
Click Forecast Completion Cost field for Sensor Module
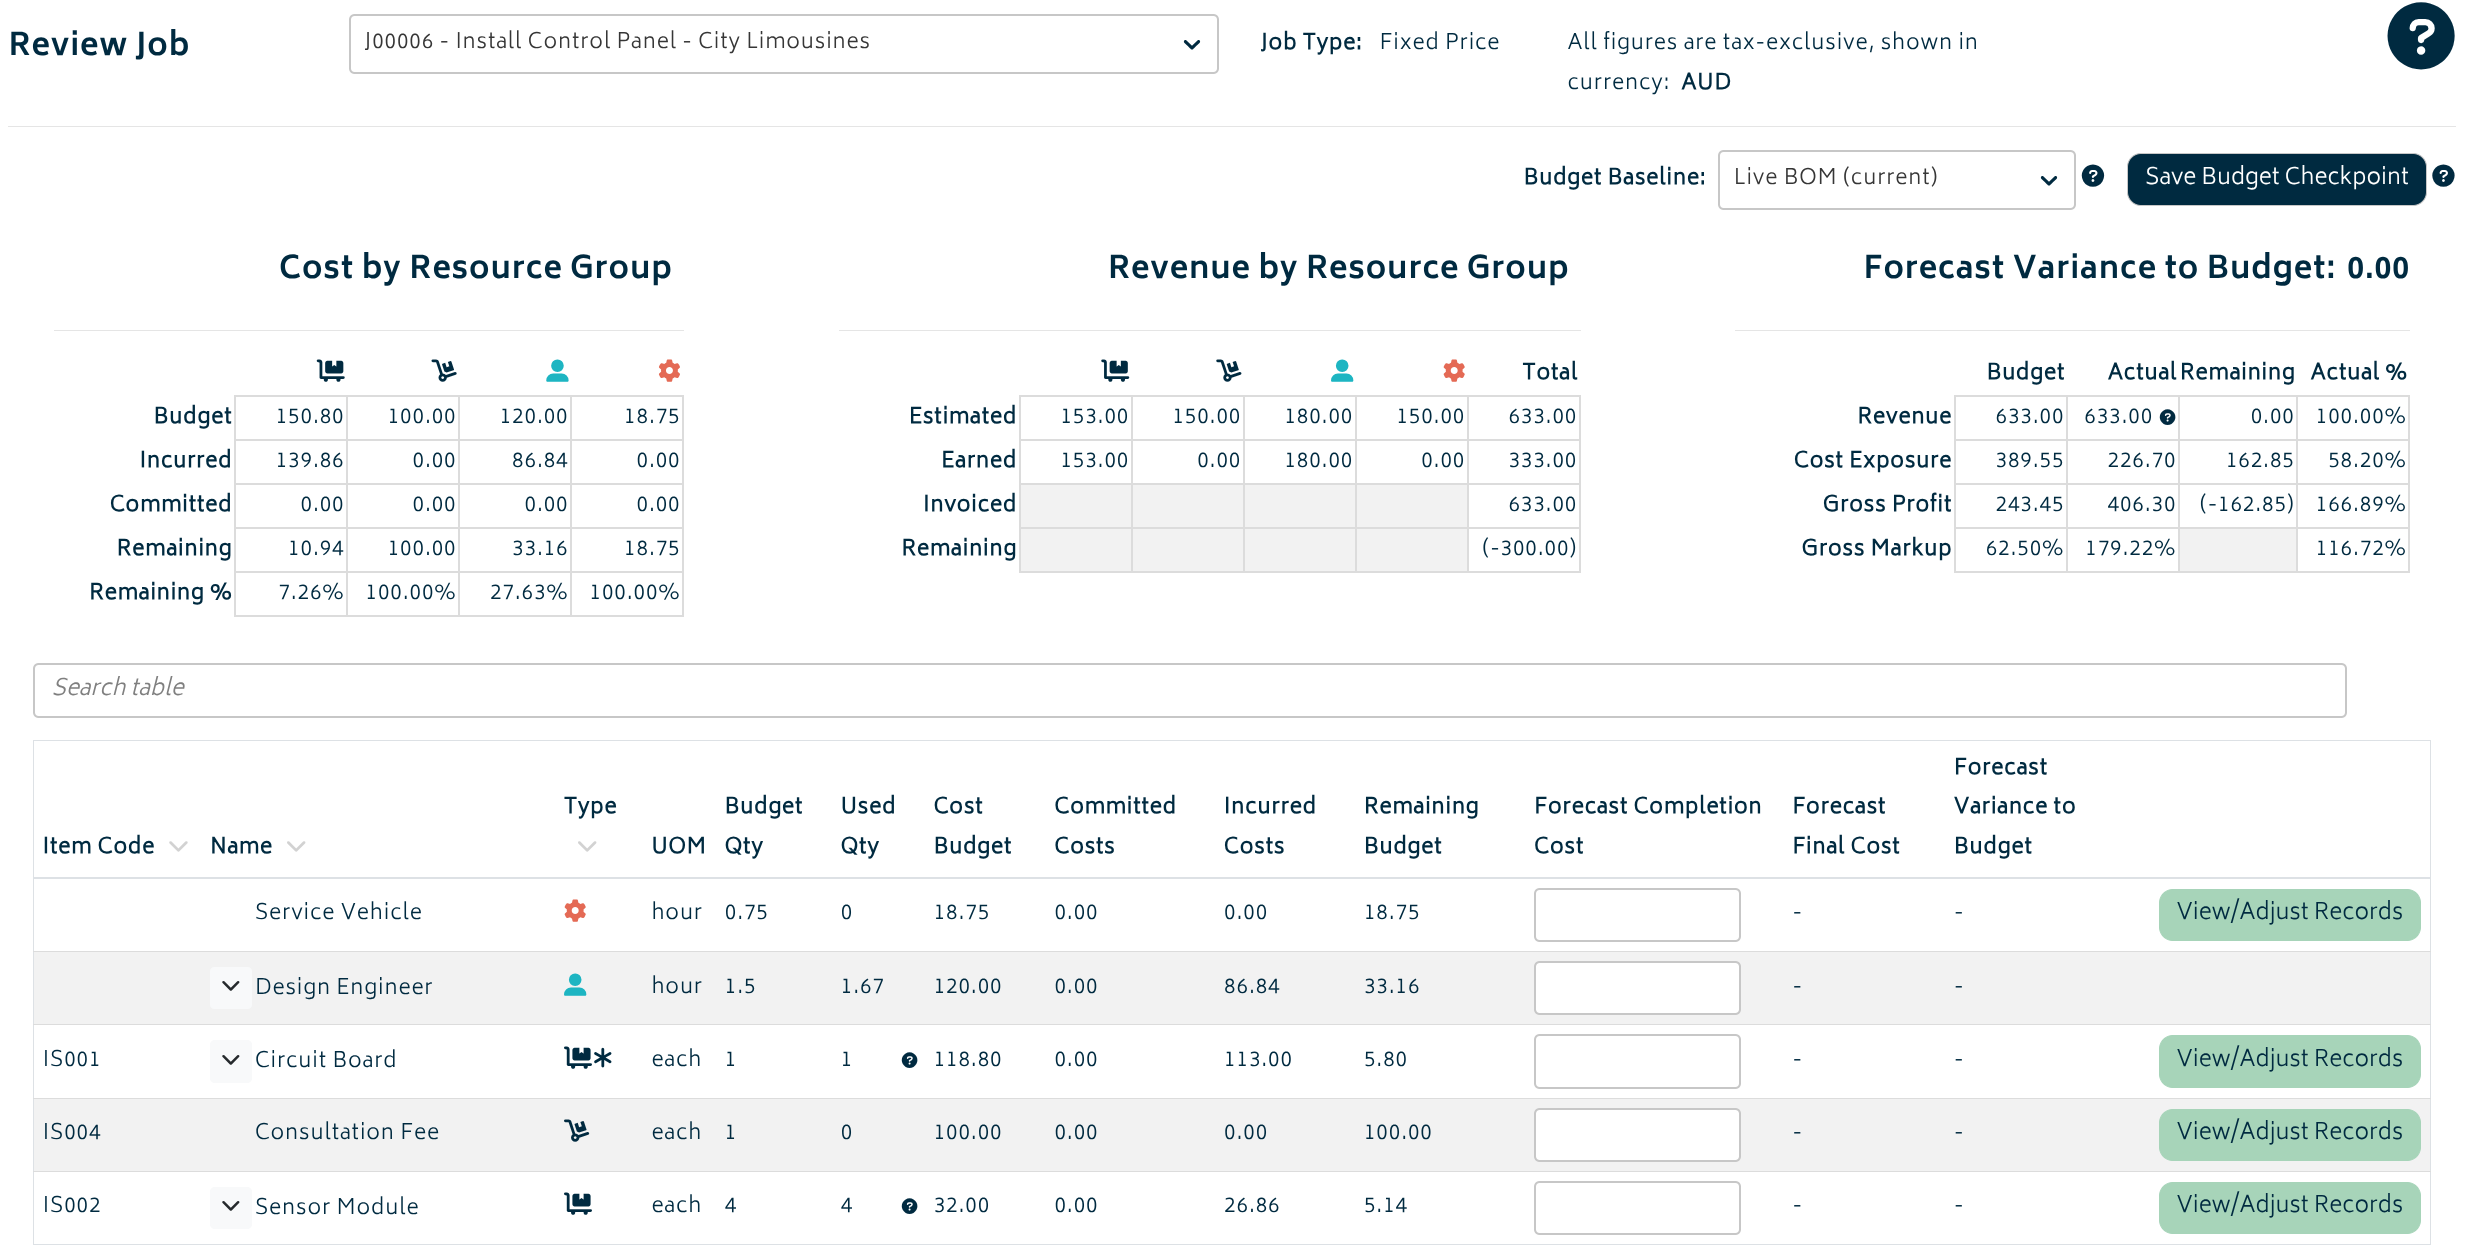pyautogui.click(x=1637, y=1207)
